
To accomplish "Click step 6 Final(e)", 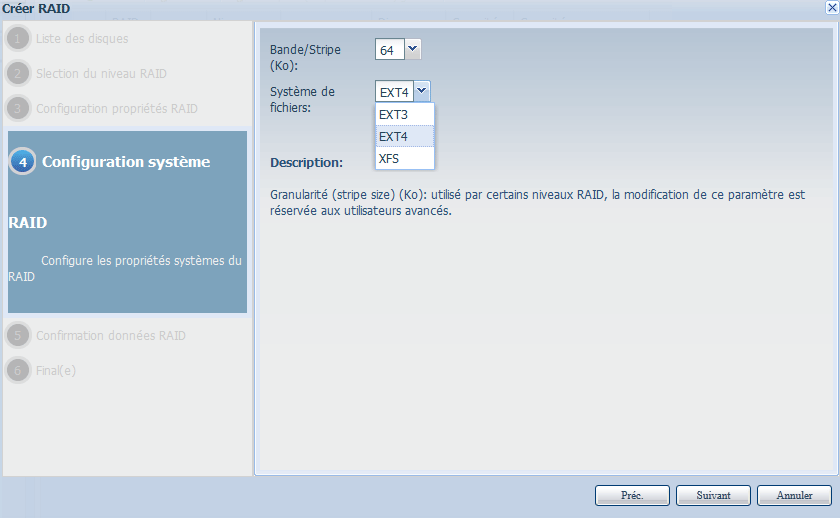I will [56, 370].
